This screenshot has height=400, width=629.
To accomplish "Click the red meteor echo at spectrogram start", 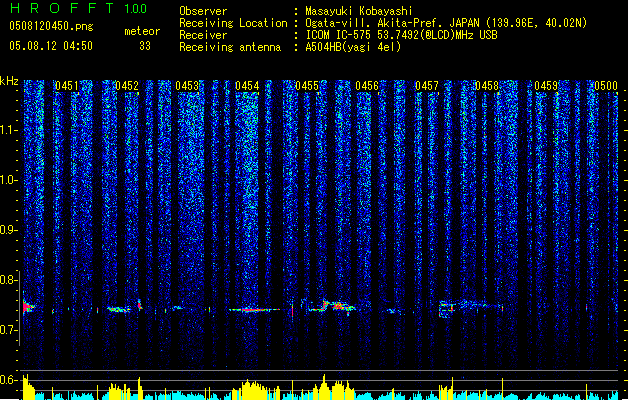I will (x=28, y=307).
